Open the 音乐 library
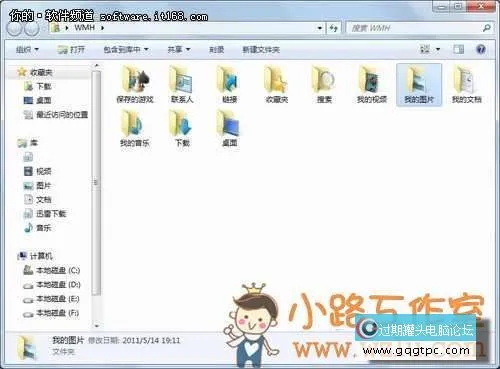 pyautogui.click(x=38, y=228)
